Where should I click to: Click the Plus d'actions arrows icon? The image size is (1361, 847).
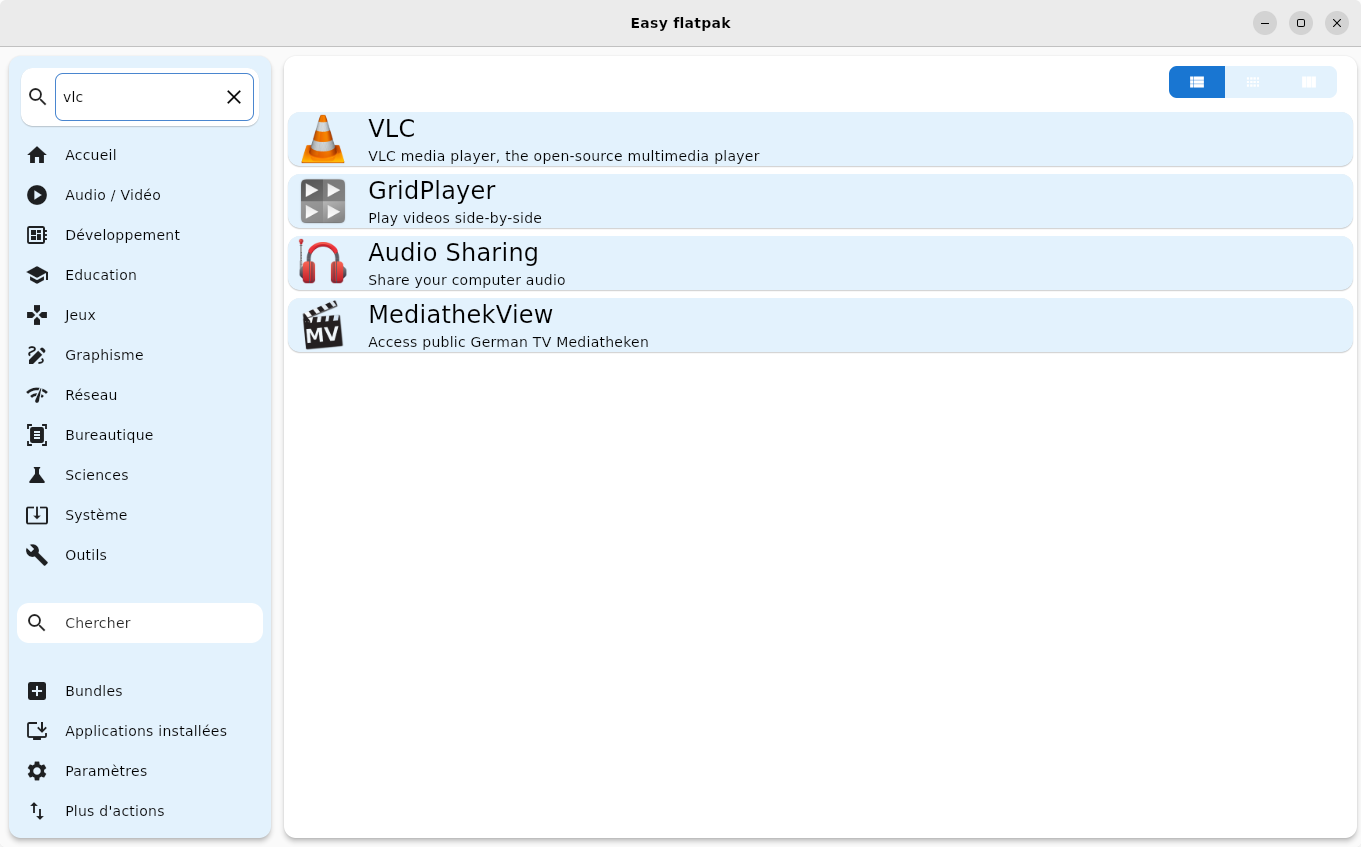[37, 811]
